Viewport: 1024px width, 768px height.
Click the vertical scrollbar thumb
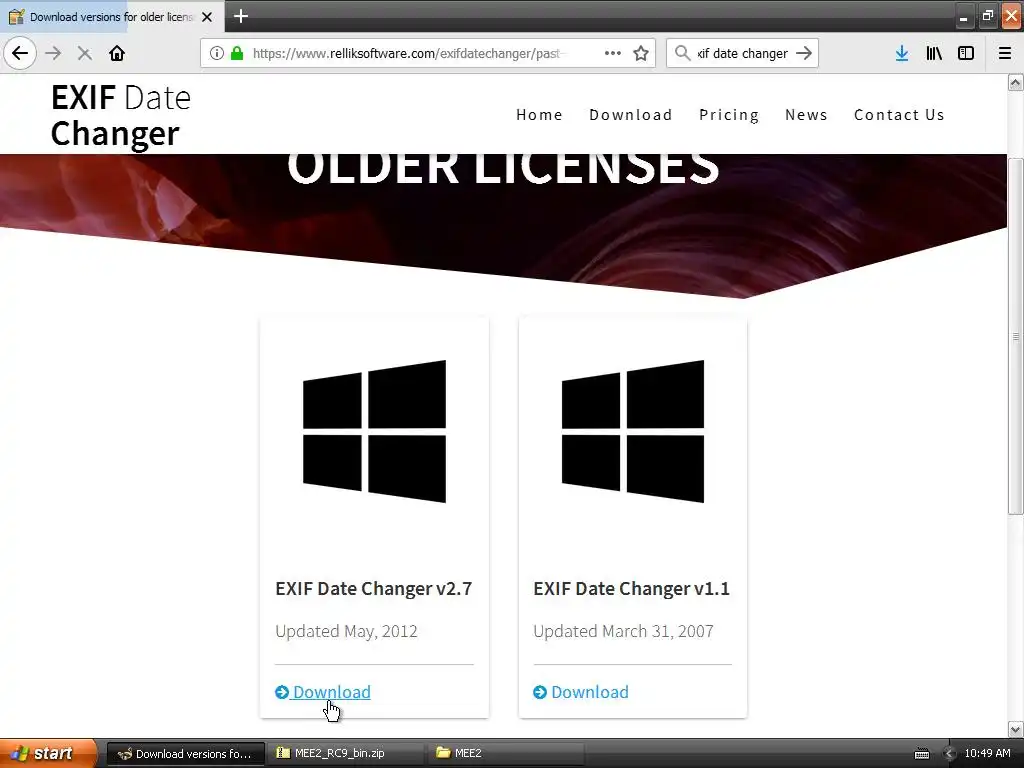click(1016, 336)
